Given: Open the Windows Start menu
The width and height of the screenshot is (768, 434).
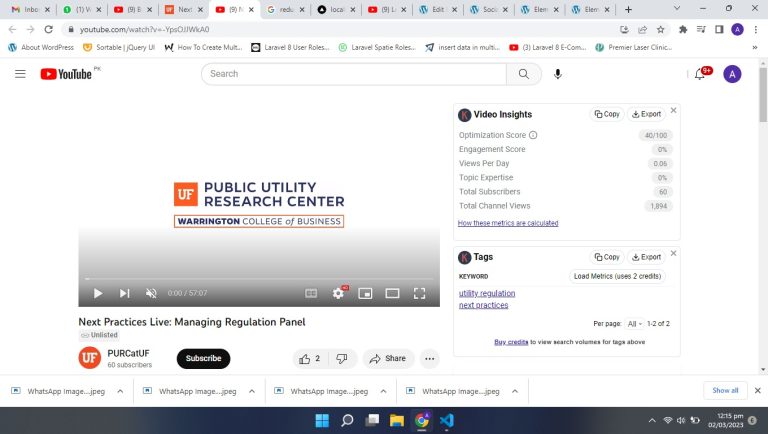Looking at the screenshot, I should pyautogui.click(x=322, y=420).
